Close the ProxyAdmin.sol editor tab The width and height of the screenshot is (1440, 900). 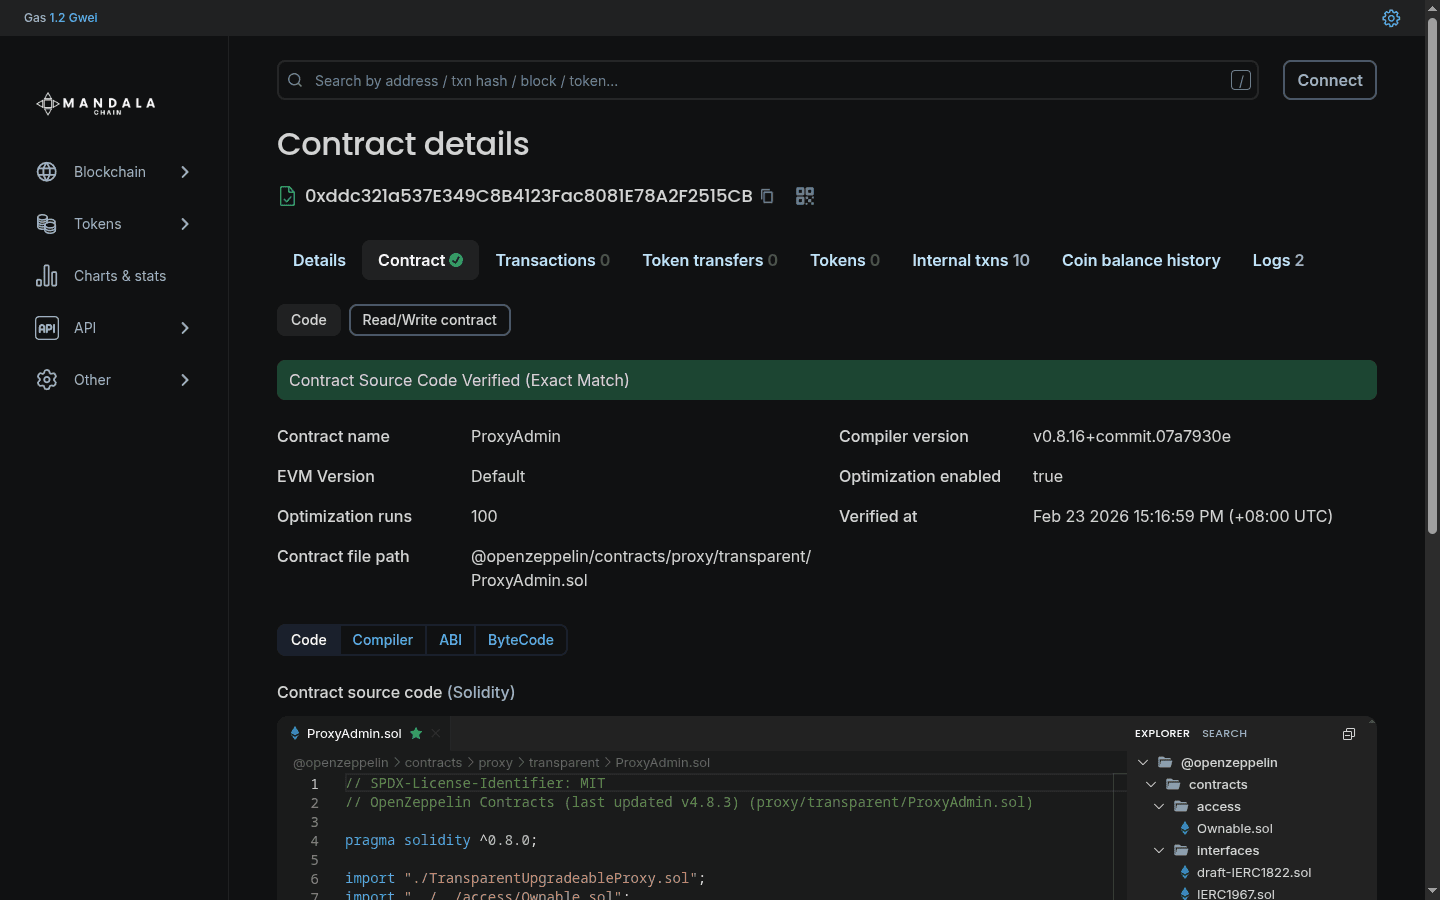point(436,733)
